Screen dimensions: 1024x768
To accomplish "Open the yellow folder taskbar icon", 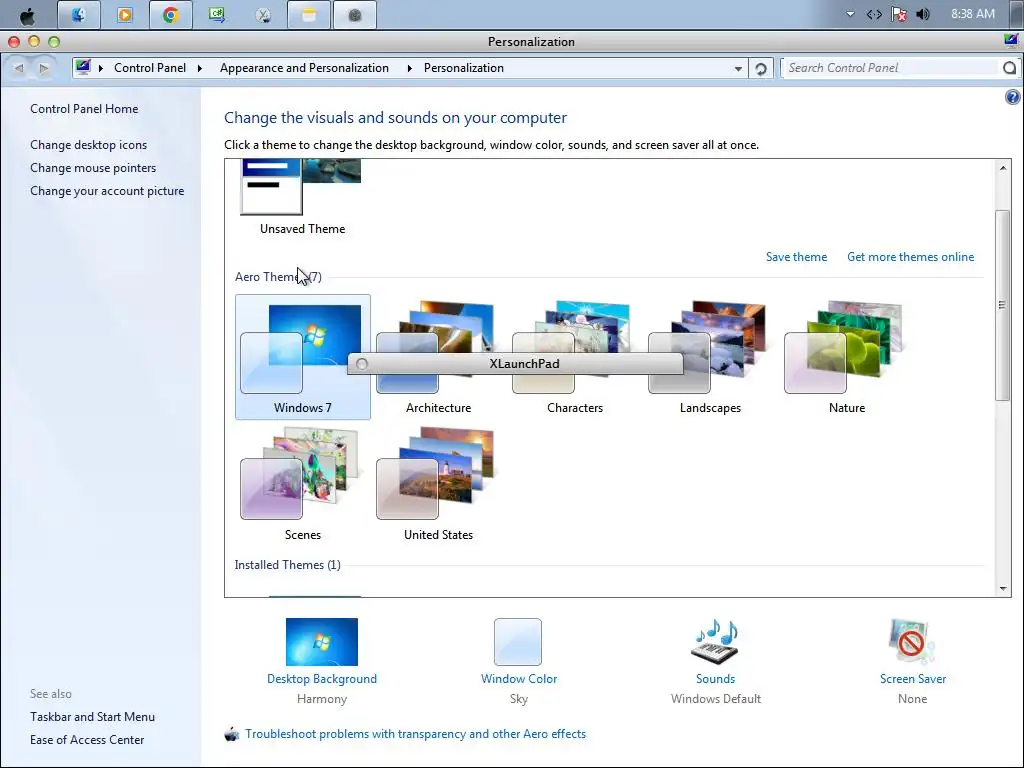I will (309, 15).
